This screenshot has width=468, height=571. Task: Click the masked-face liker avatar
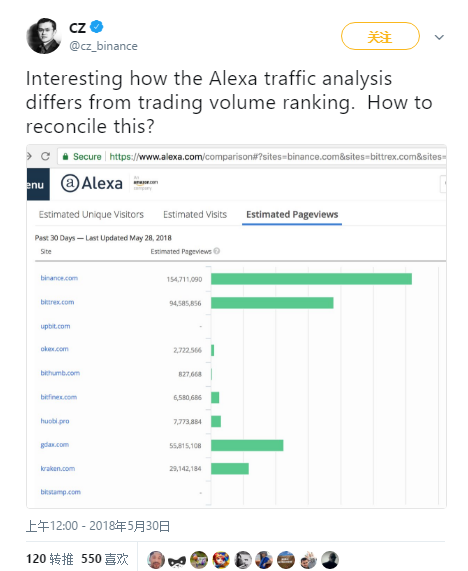177,560
